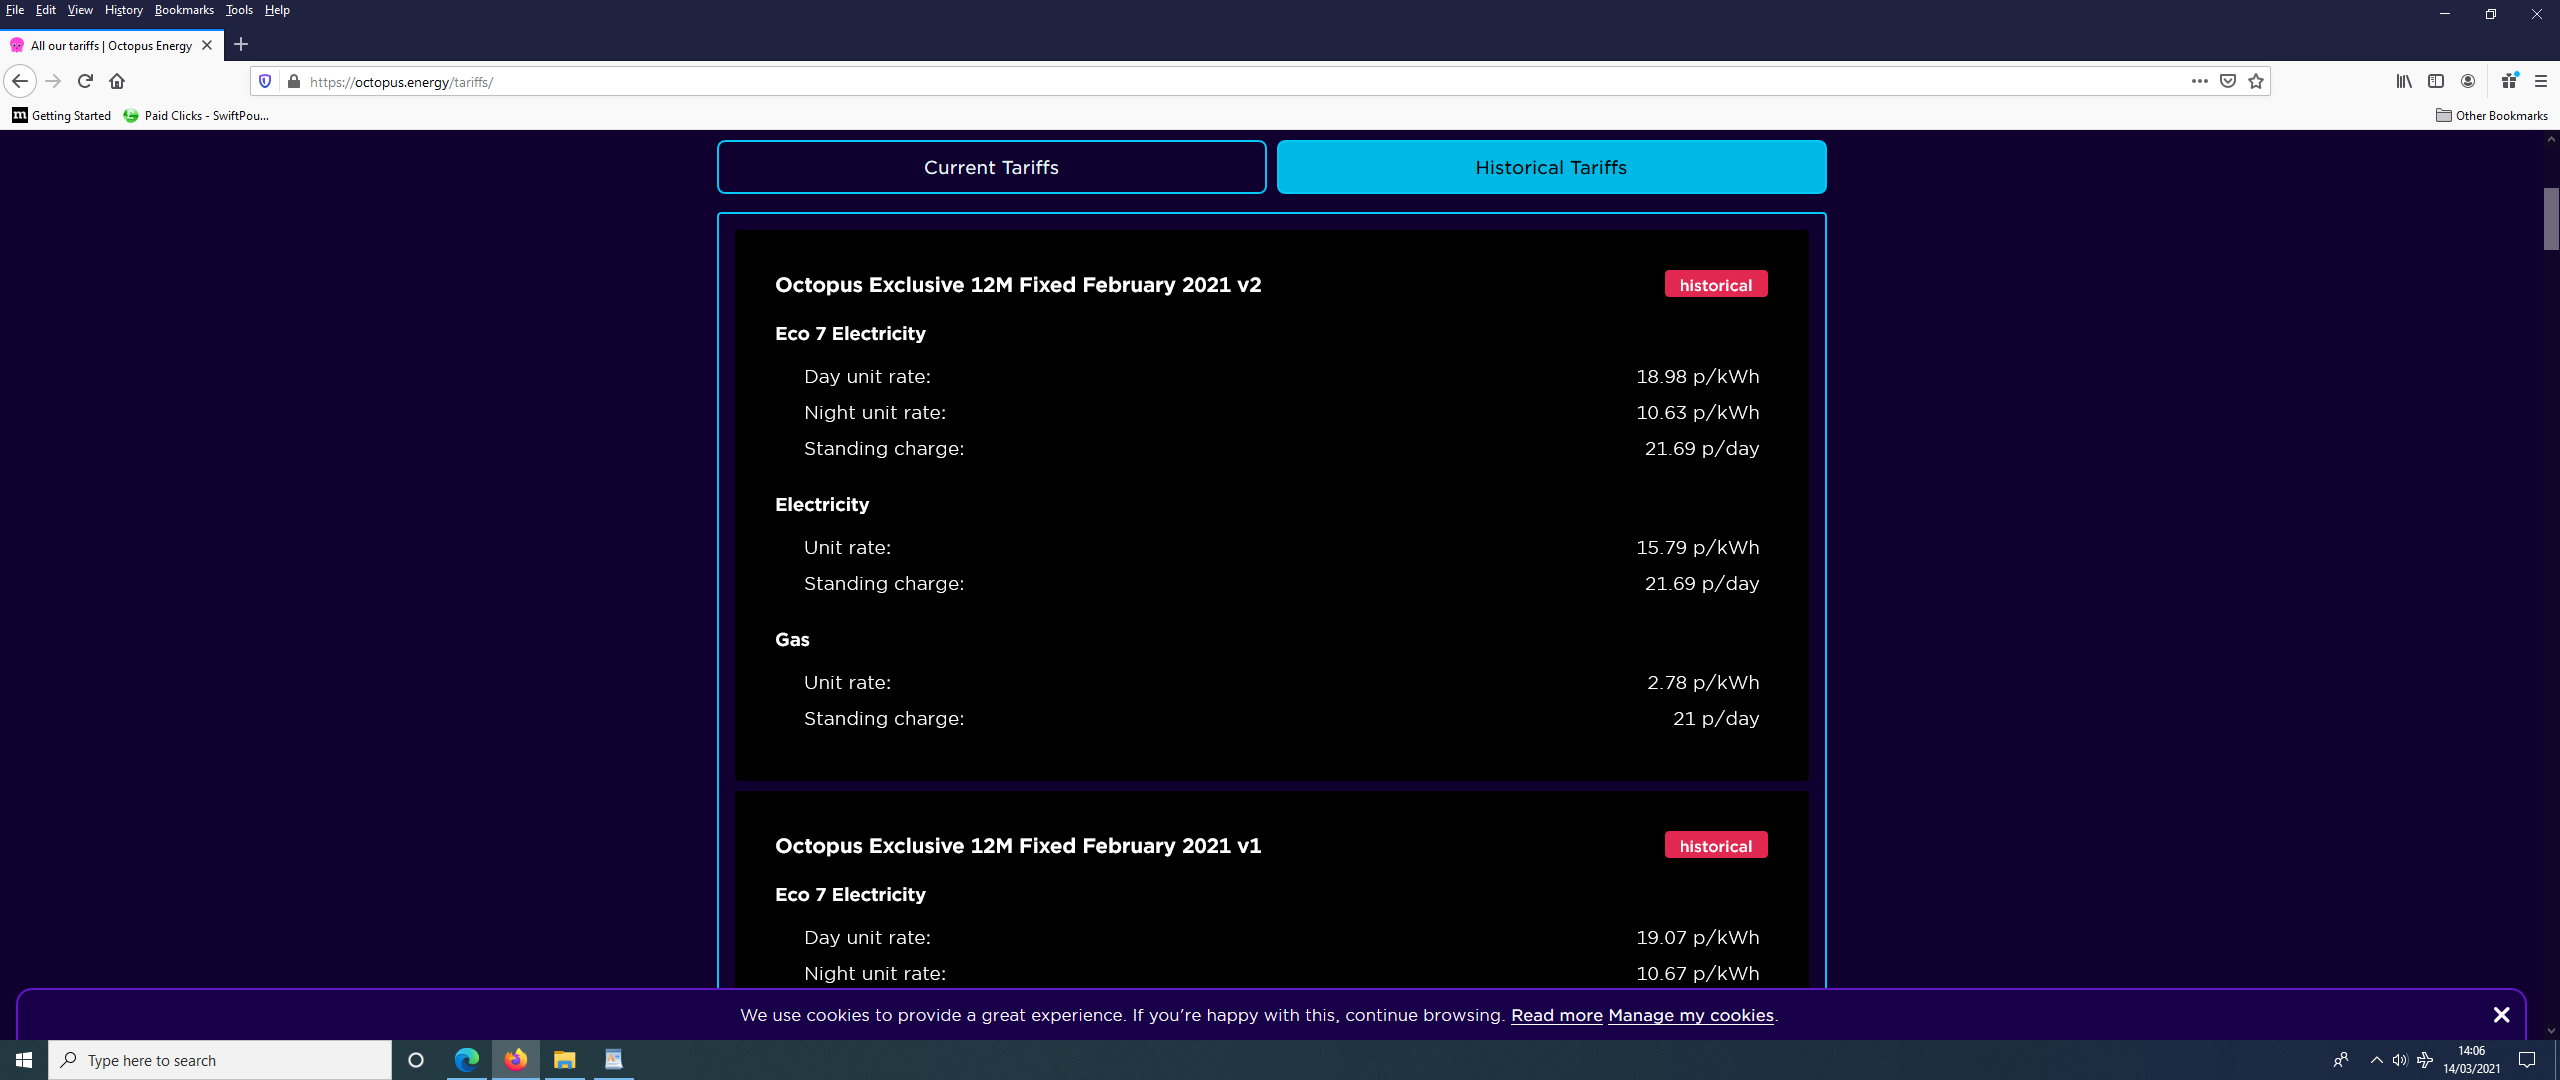2560x1080 pixels.
Task: Open the People icon in system tray
Action: click(x=2341, y=1060)
